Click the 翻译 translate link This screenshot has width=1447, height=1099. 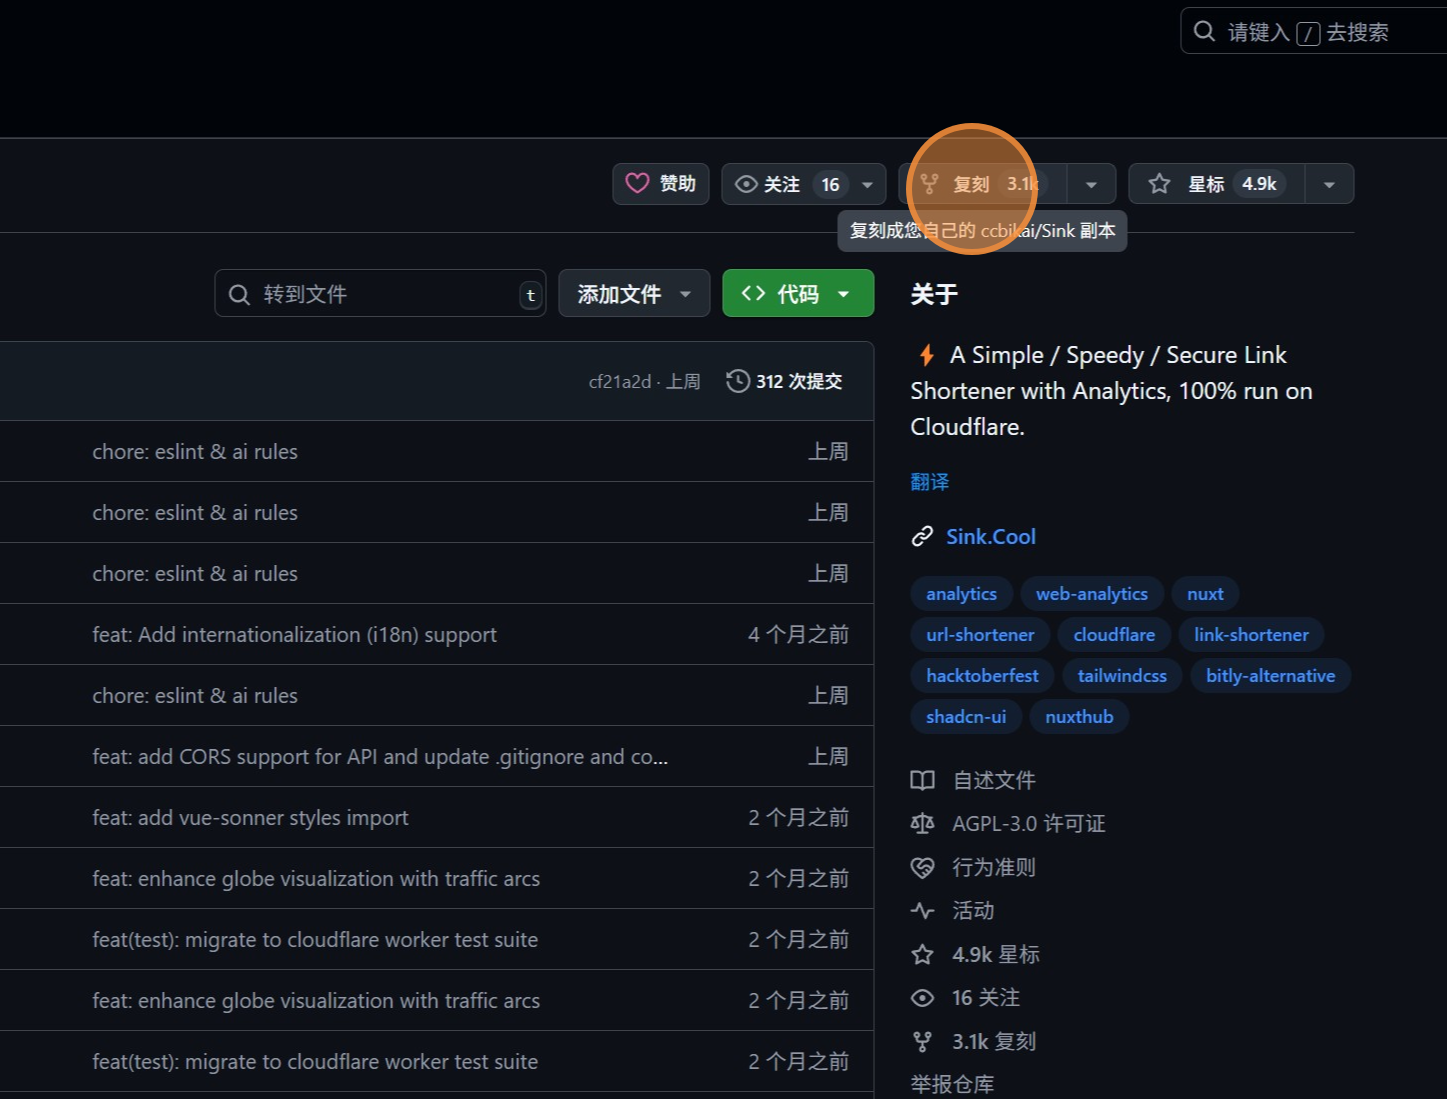(x=929, y=482)
